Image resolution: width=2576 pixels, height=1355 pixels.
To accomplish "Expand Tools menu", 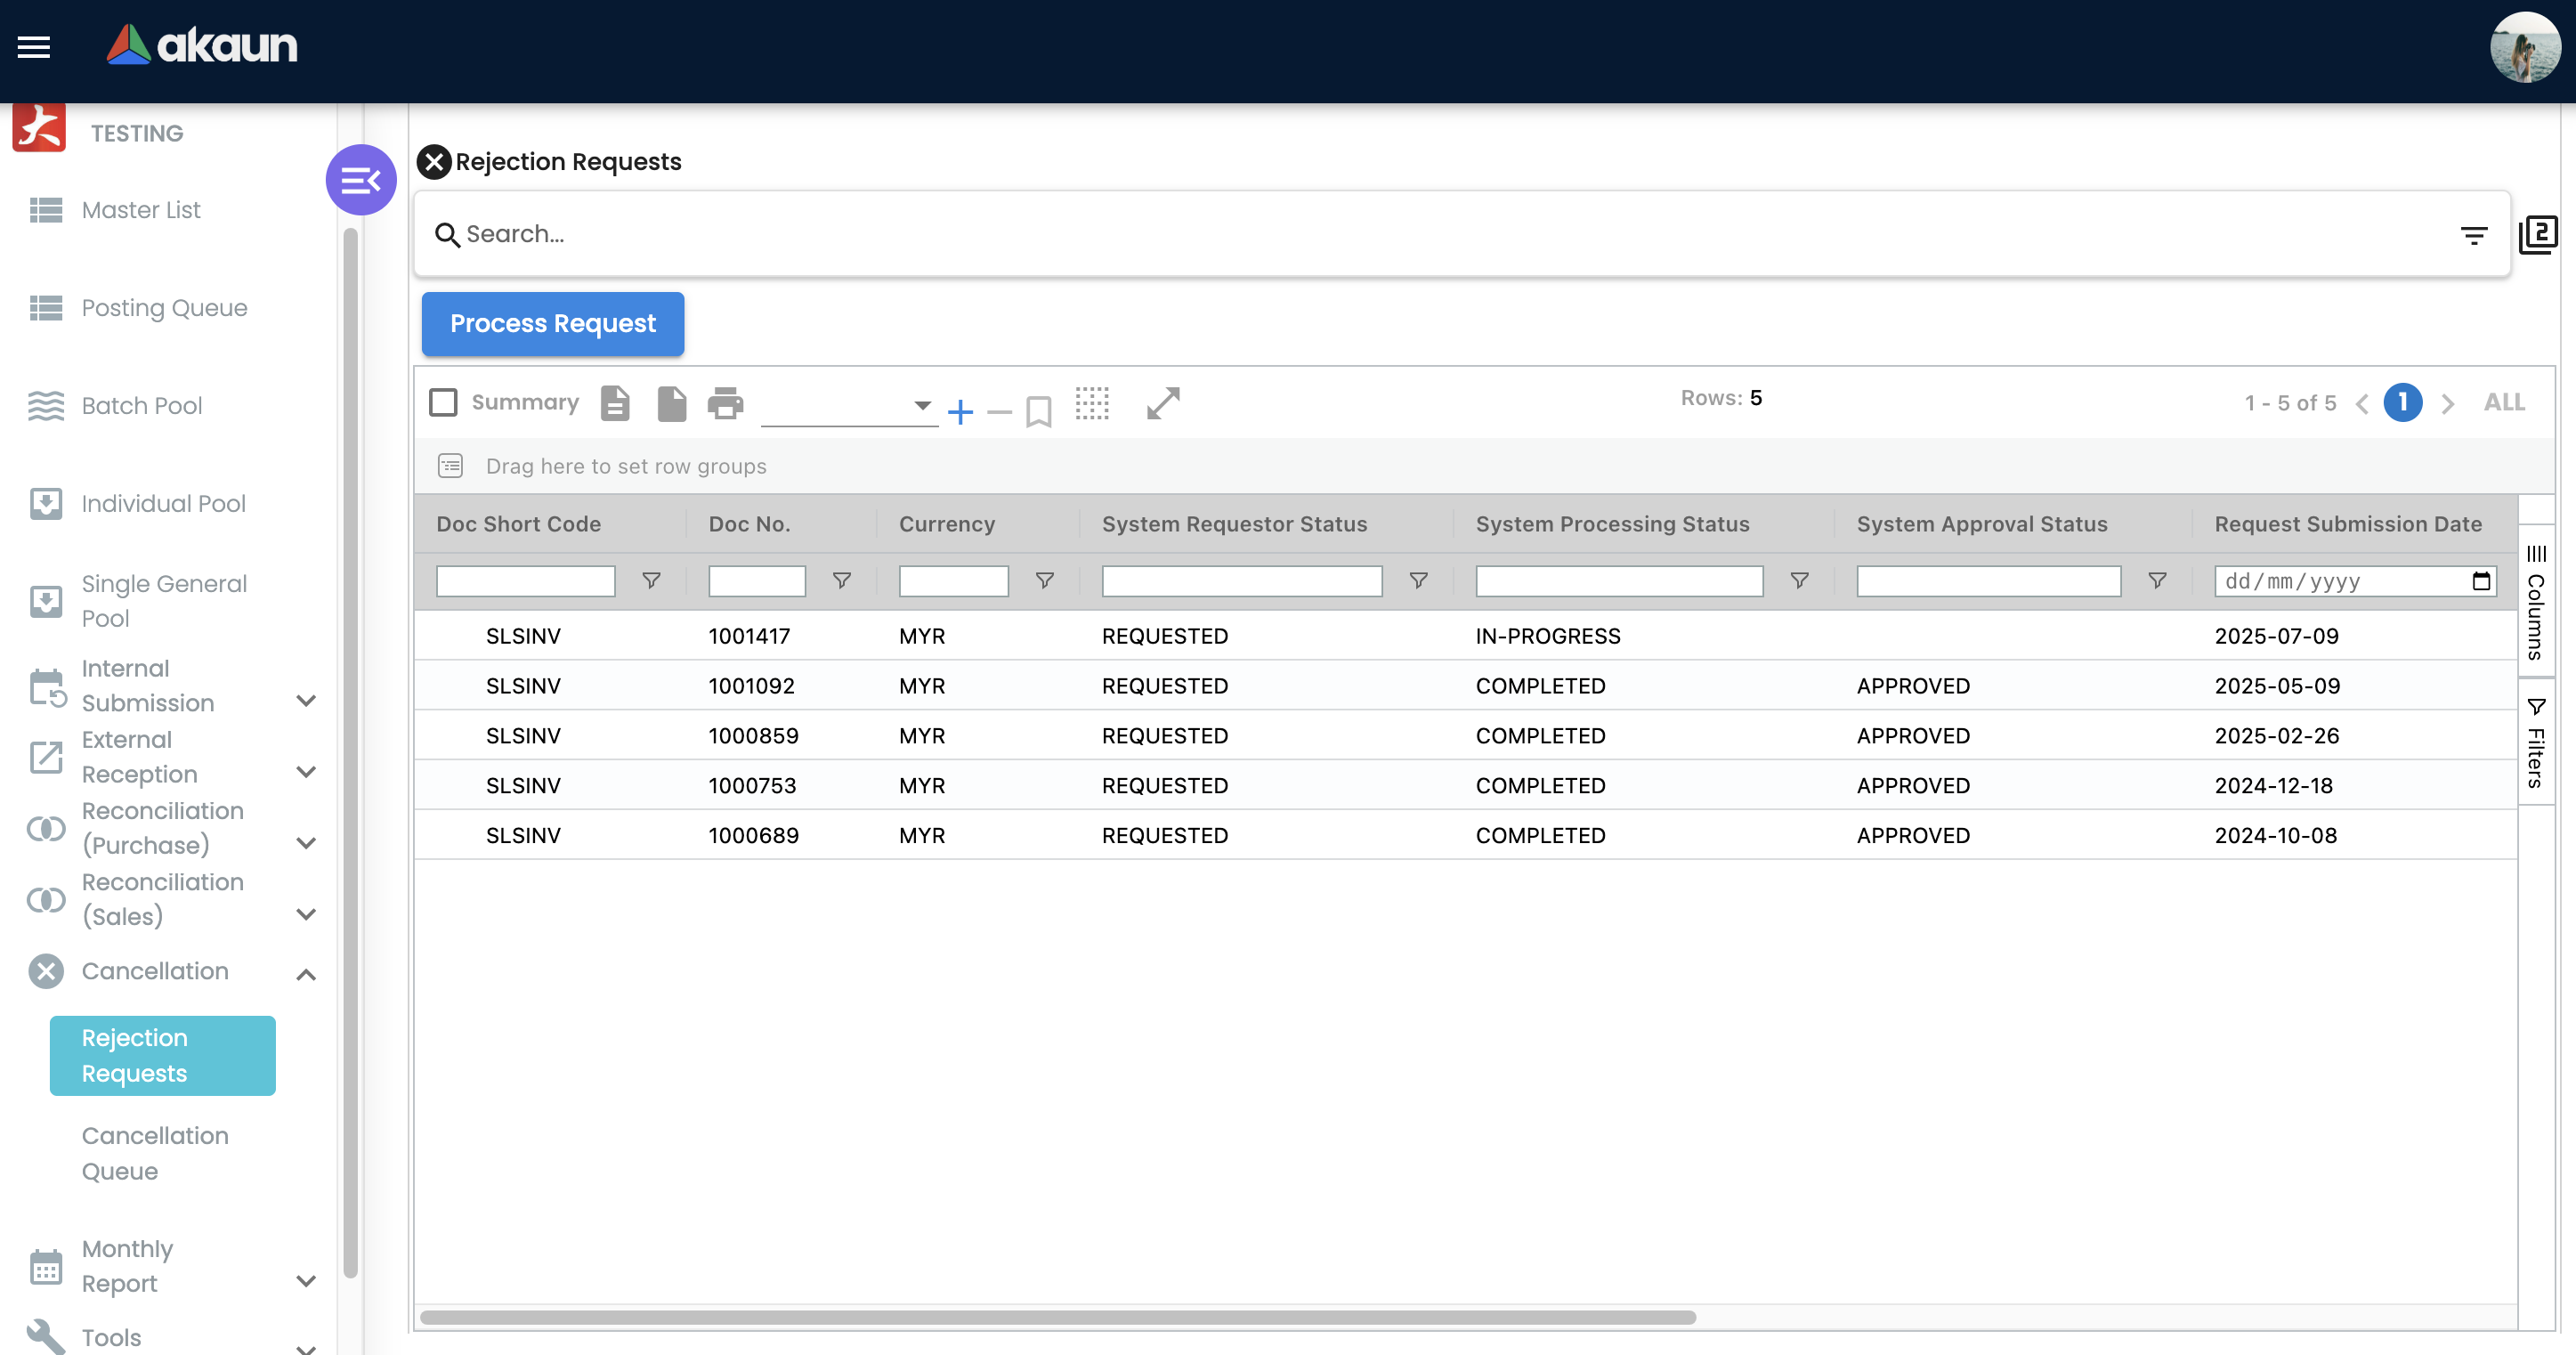I will tap(306, 1348).
